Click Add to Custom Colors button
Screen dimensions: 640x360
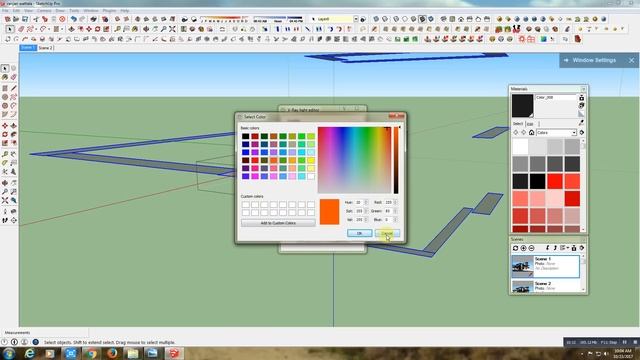[278, 223]
